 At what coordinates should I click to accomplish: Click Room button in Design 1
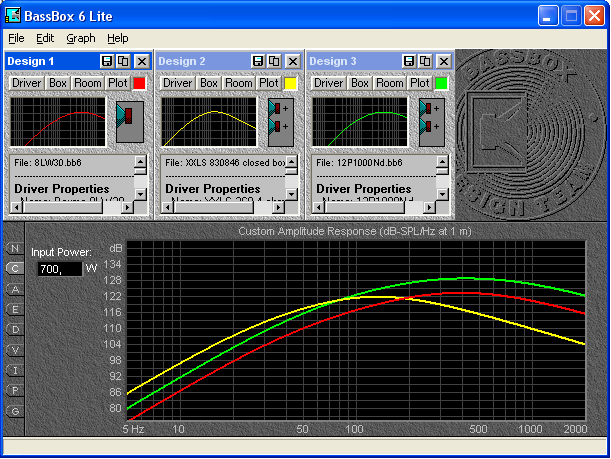[88, 83]
